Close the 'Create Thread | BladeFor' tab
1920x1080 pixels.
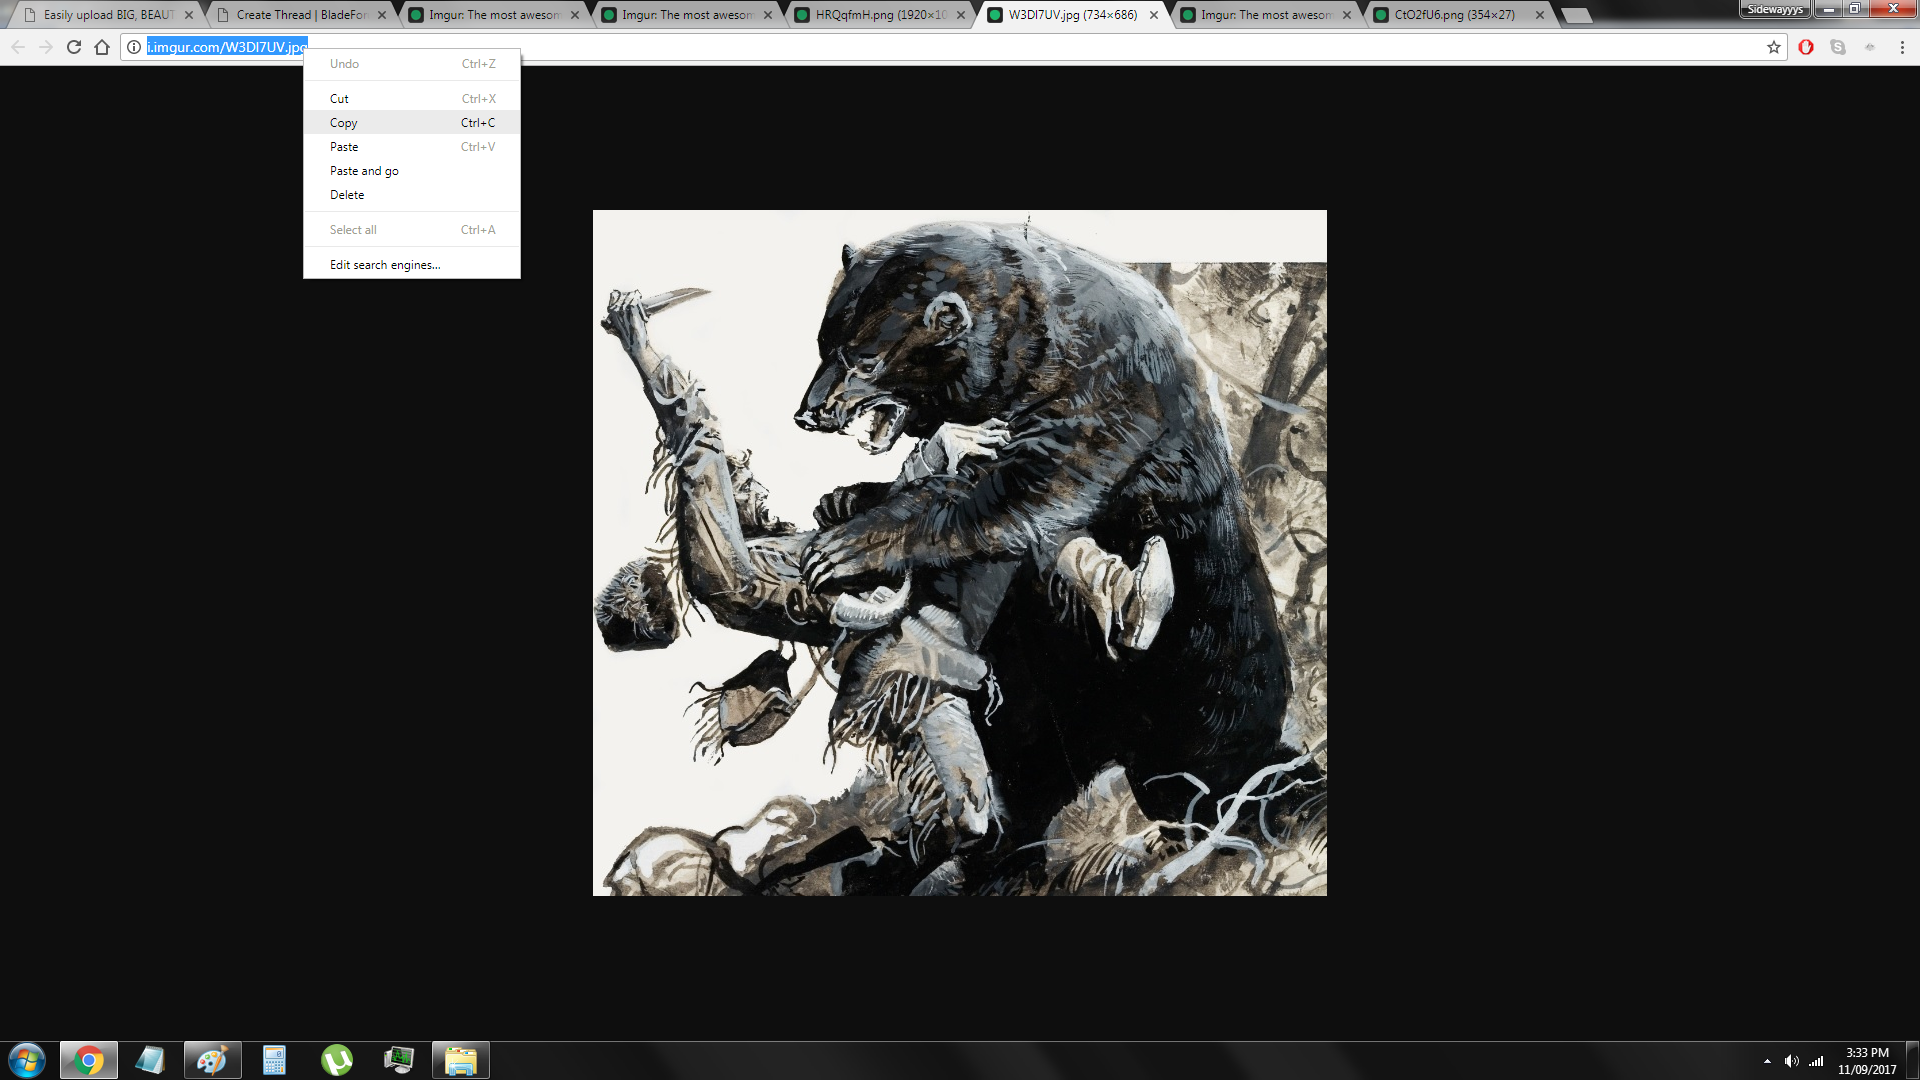point(382,15)
